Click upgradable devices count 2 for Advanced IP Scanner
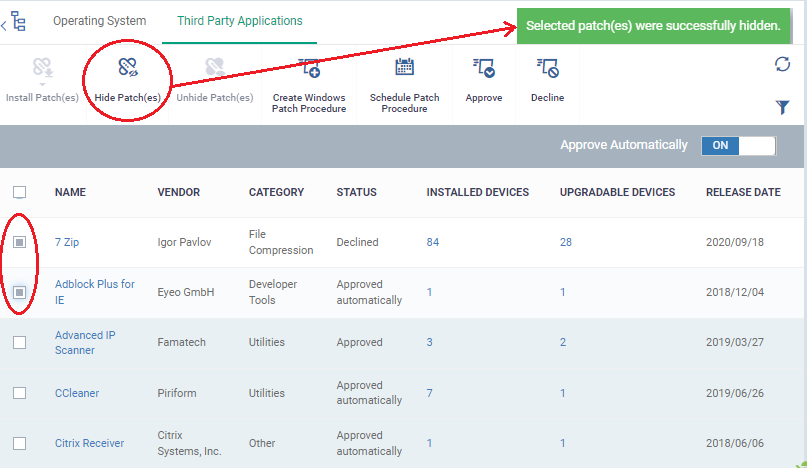Viewport: 807px width, 468px height. pyautogui.click(x=563, y=342)
